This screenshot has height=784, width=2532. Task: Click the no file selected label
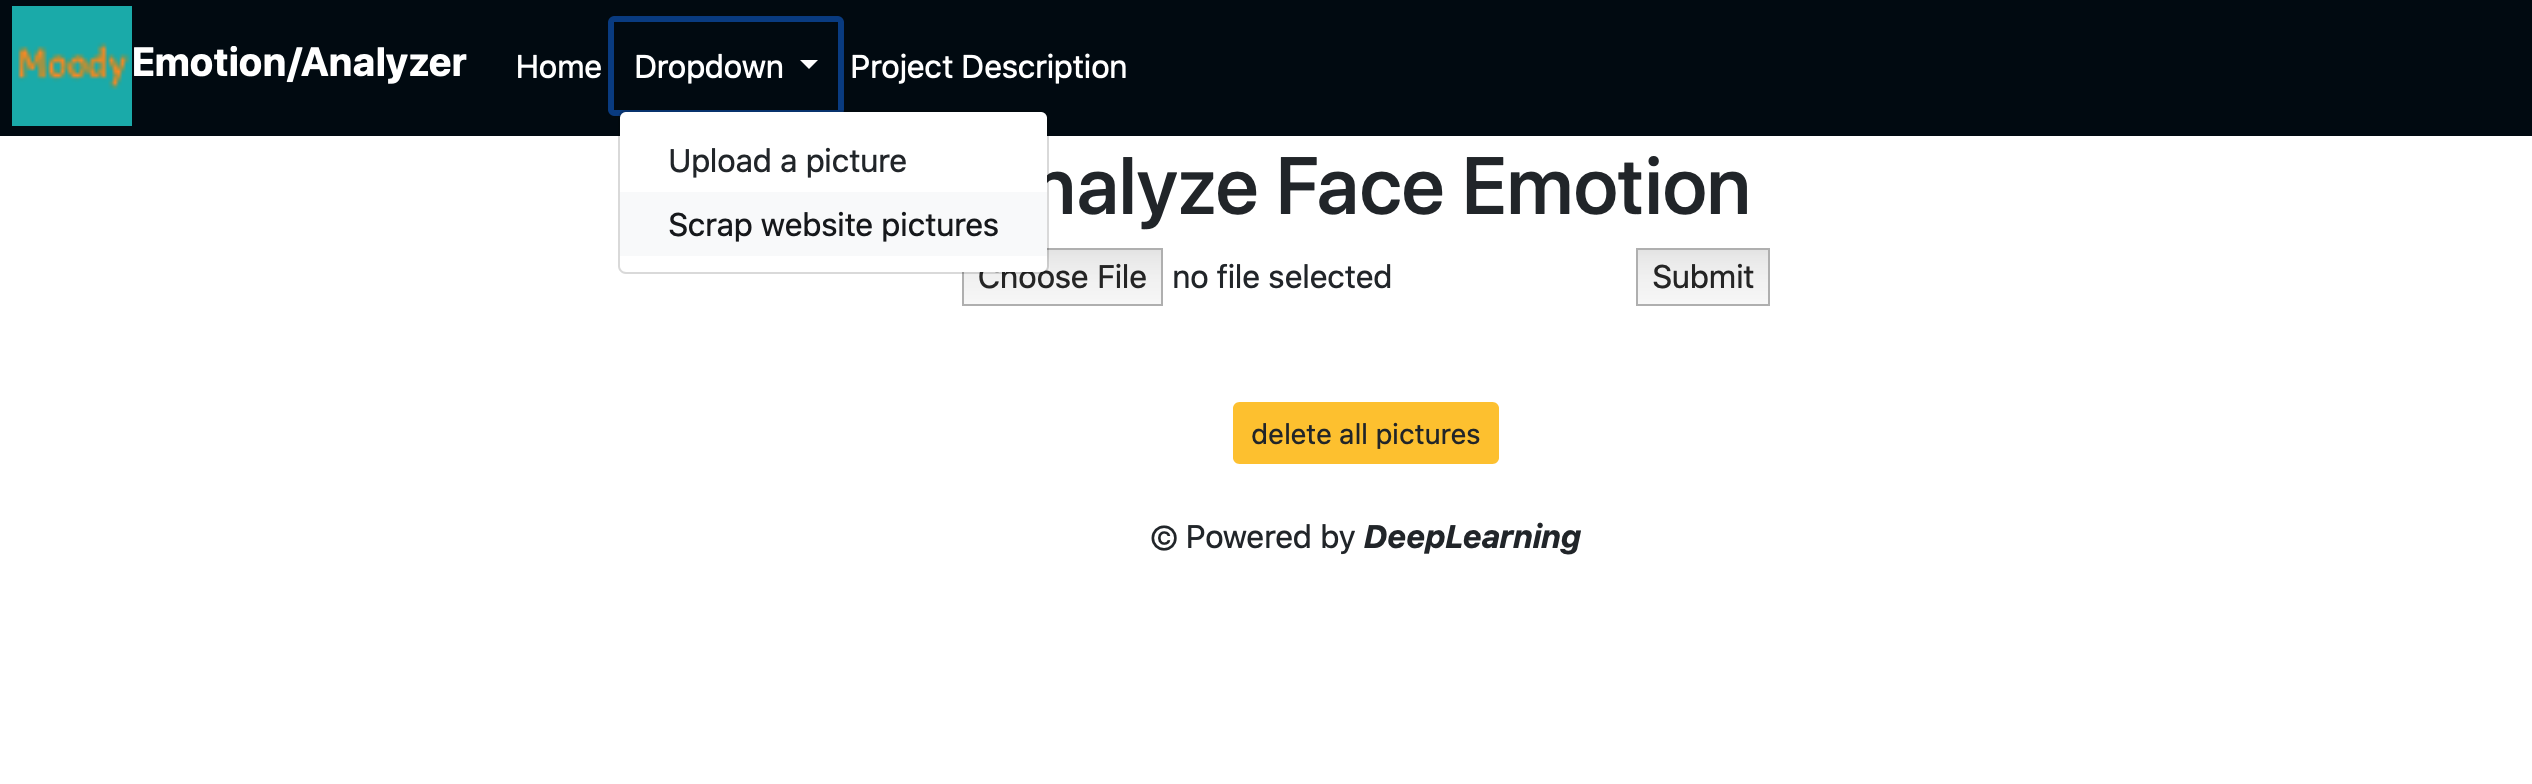pos(1282,277)
